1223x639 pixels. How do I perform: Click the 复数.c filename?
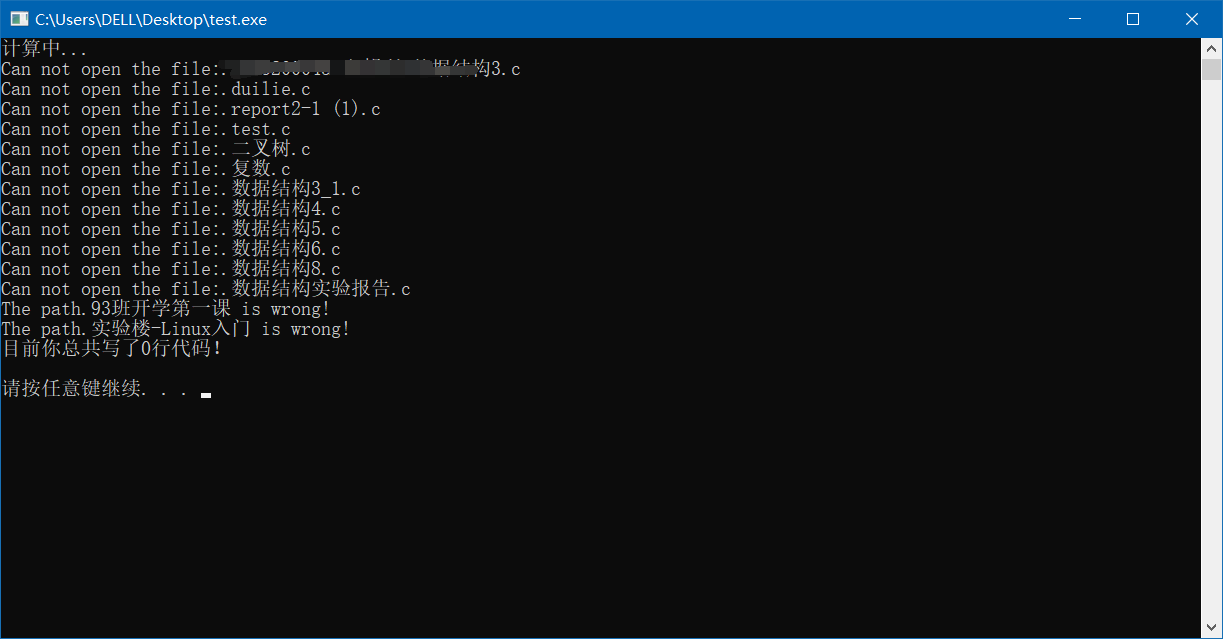pos(260,169)
